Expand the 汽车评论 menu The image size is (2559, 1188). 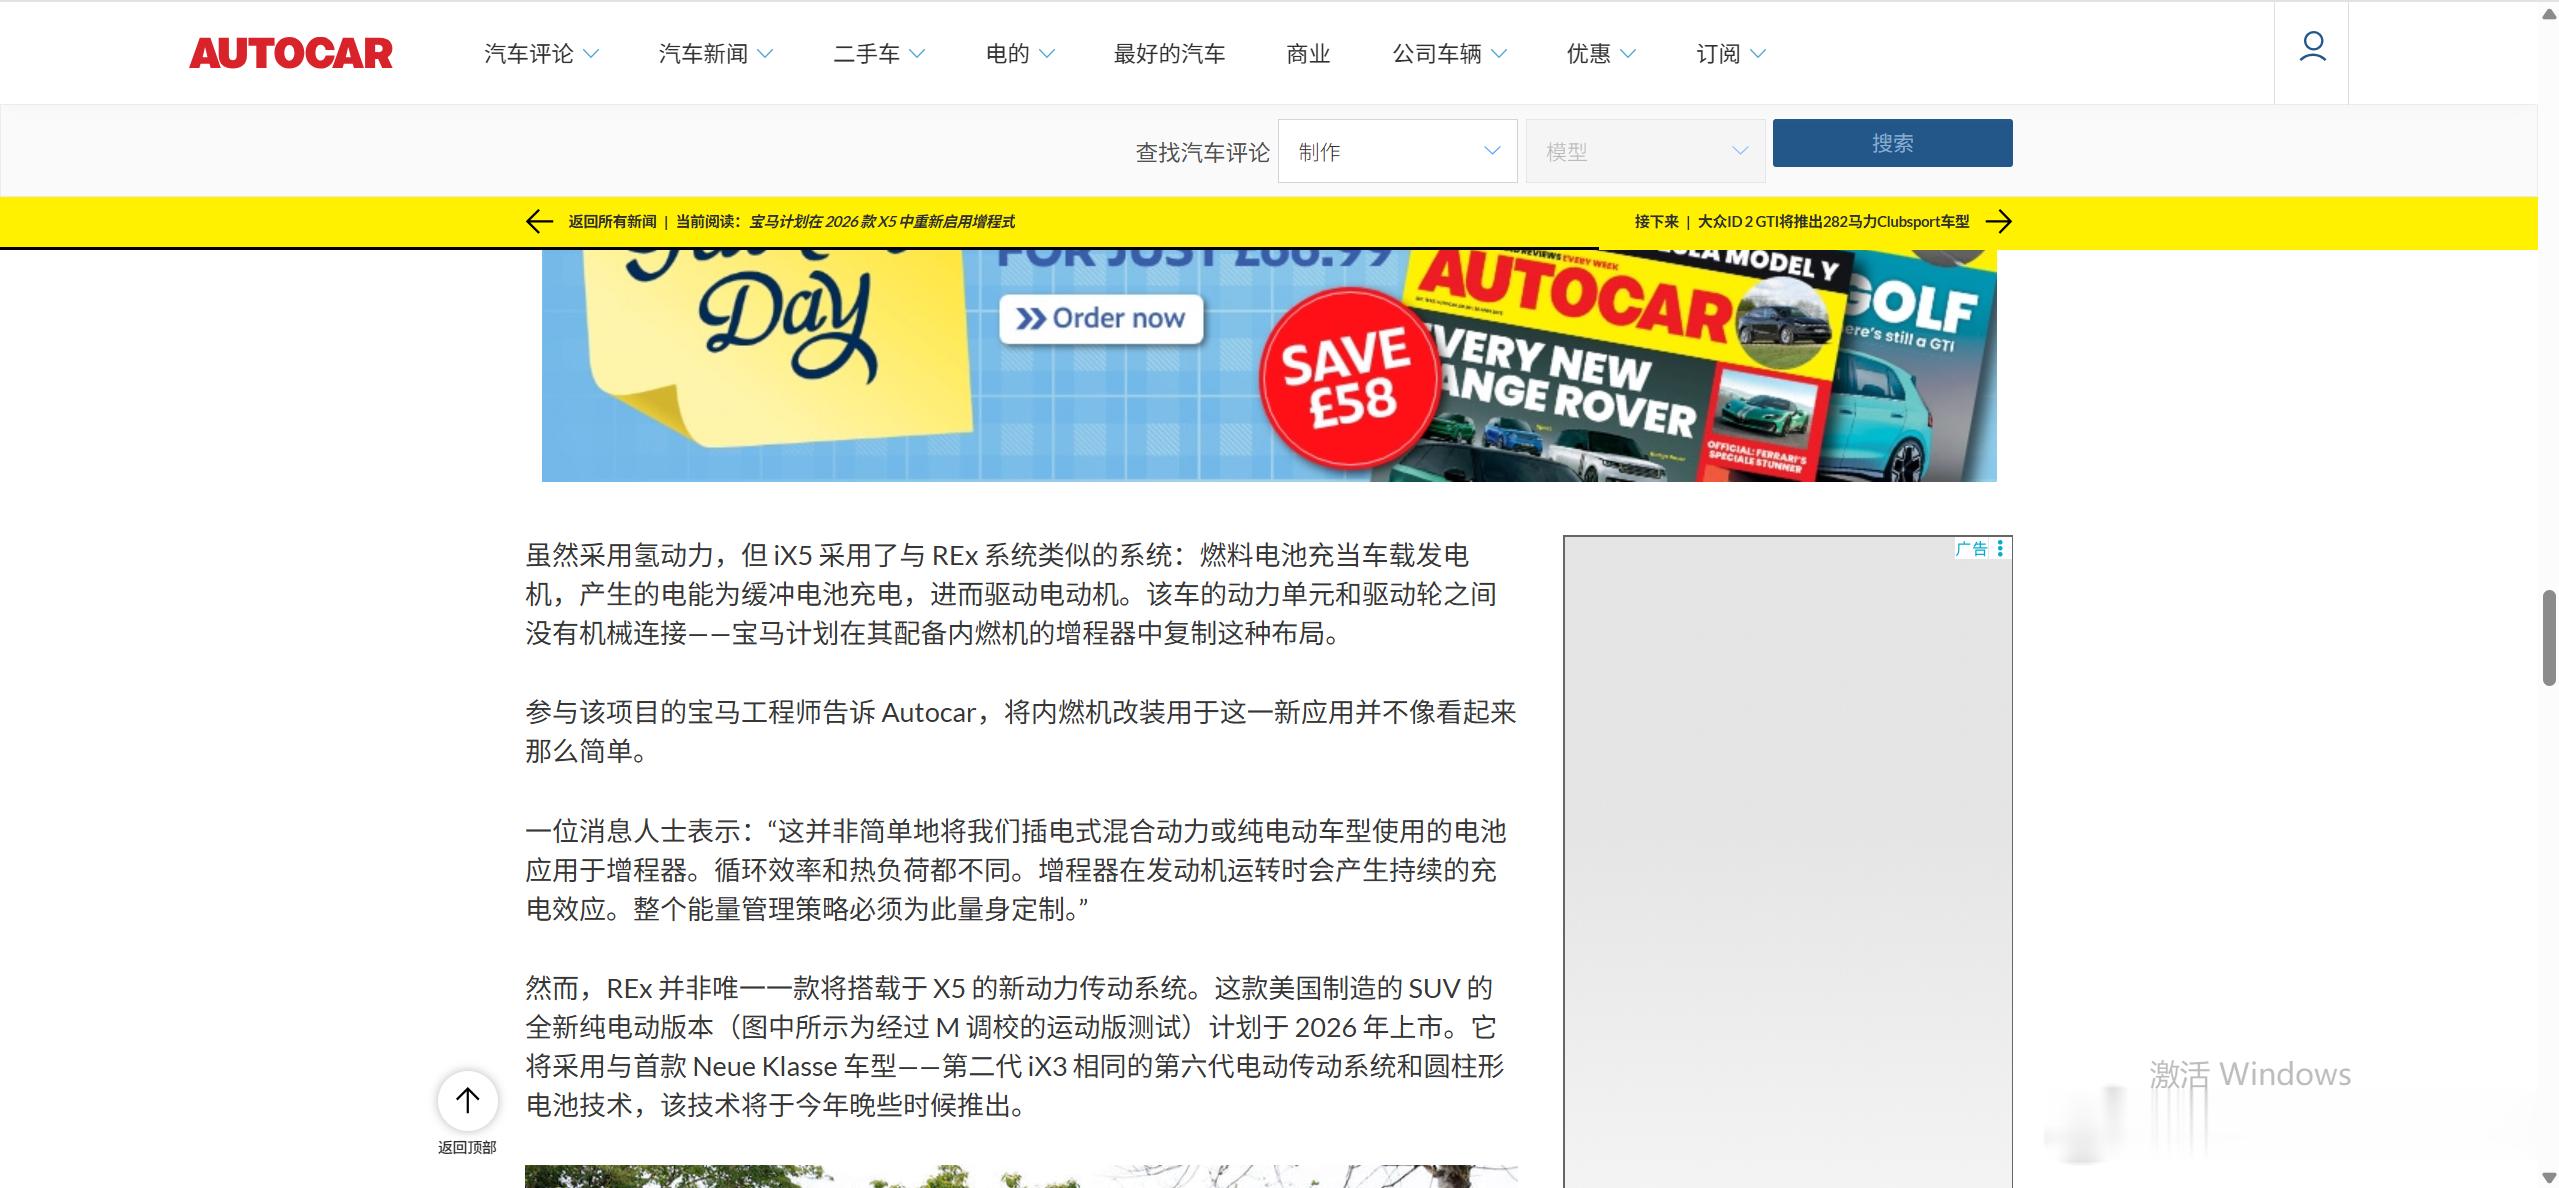coord(541,54)
